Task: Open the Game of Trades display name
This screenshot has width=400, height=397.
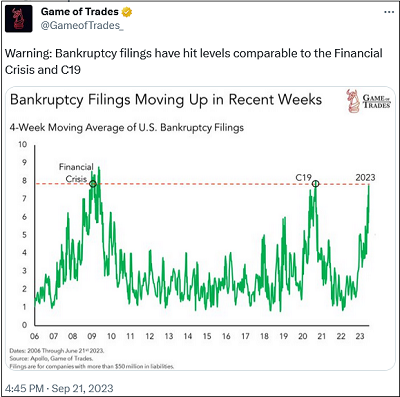Action: pyautogui.click(x=80, y=12)
